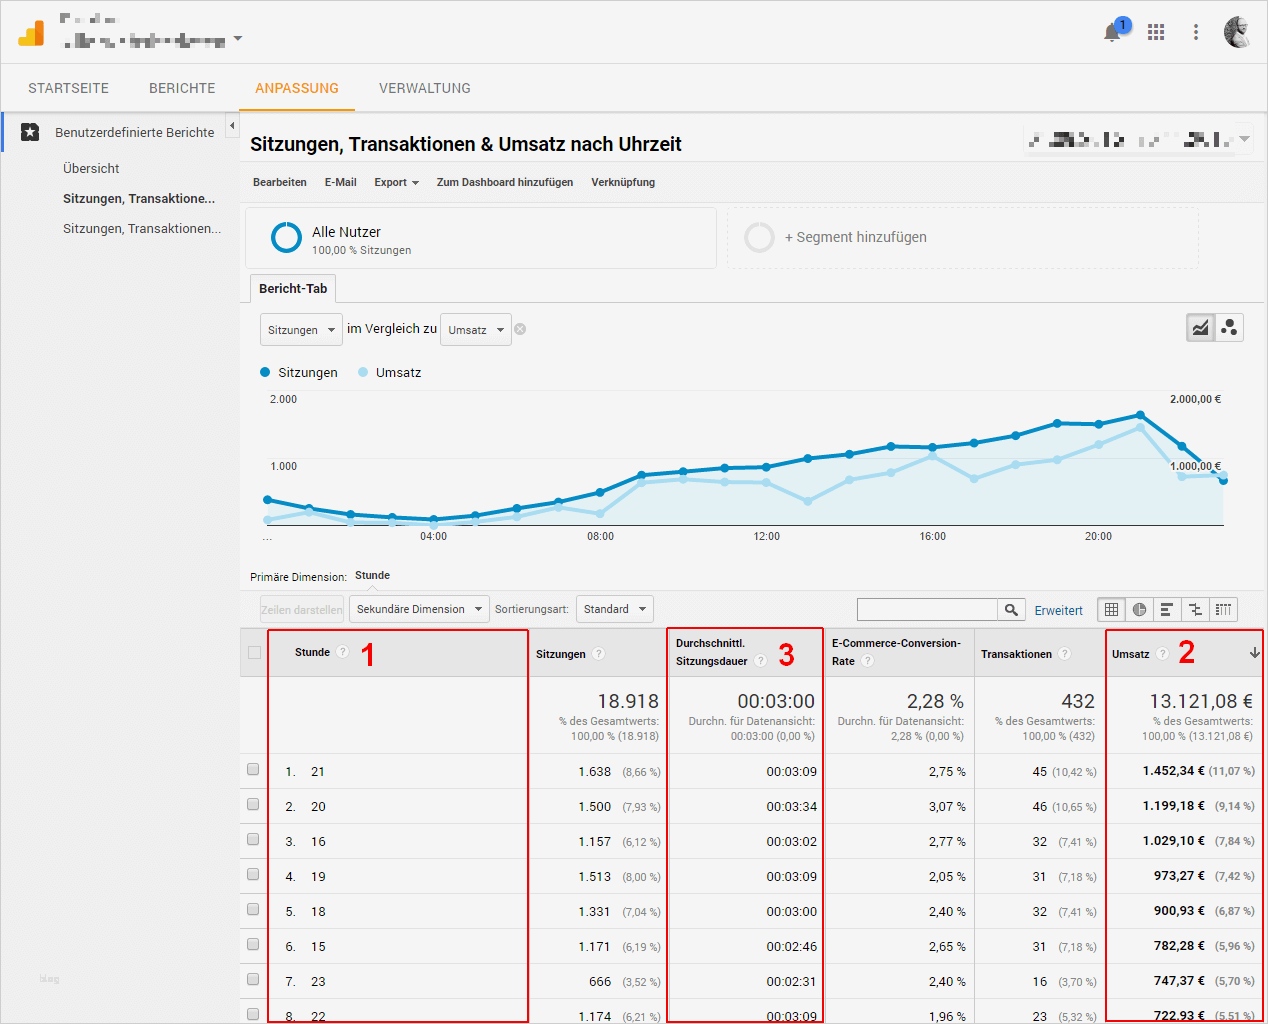Start the table search with the magnifier icon
The width and height of the screenshot is (1268, 1024).
coord(1011,609)
